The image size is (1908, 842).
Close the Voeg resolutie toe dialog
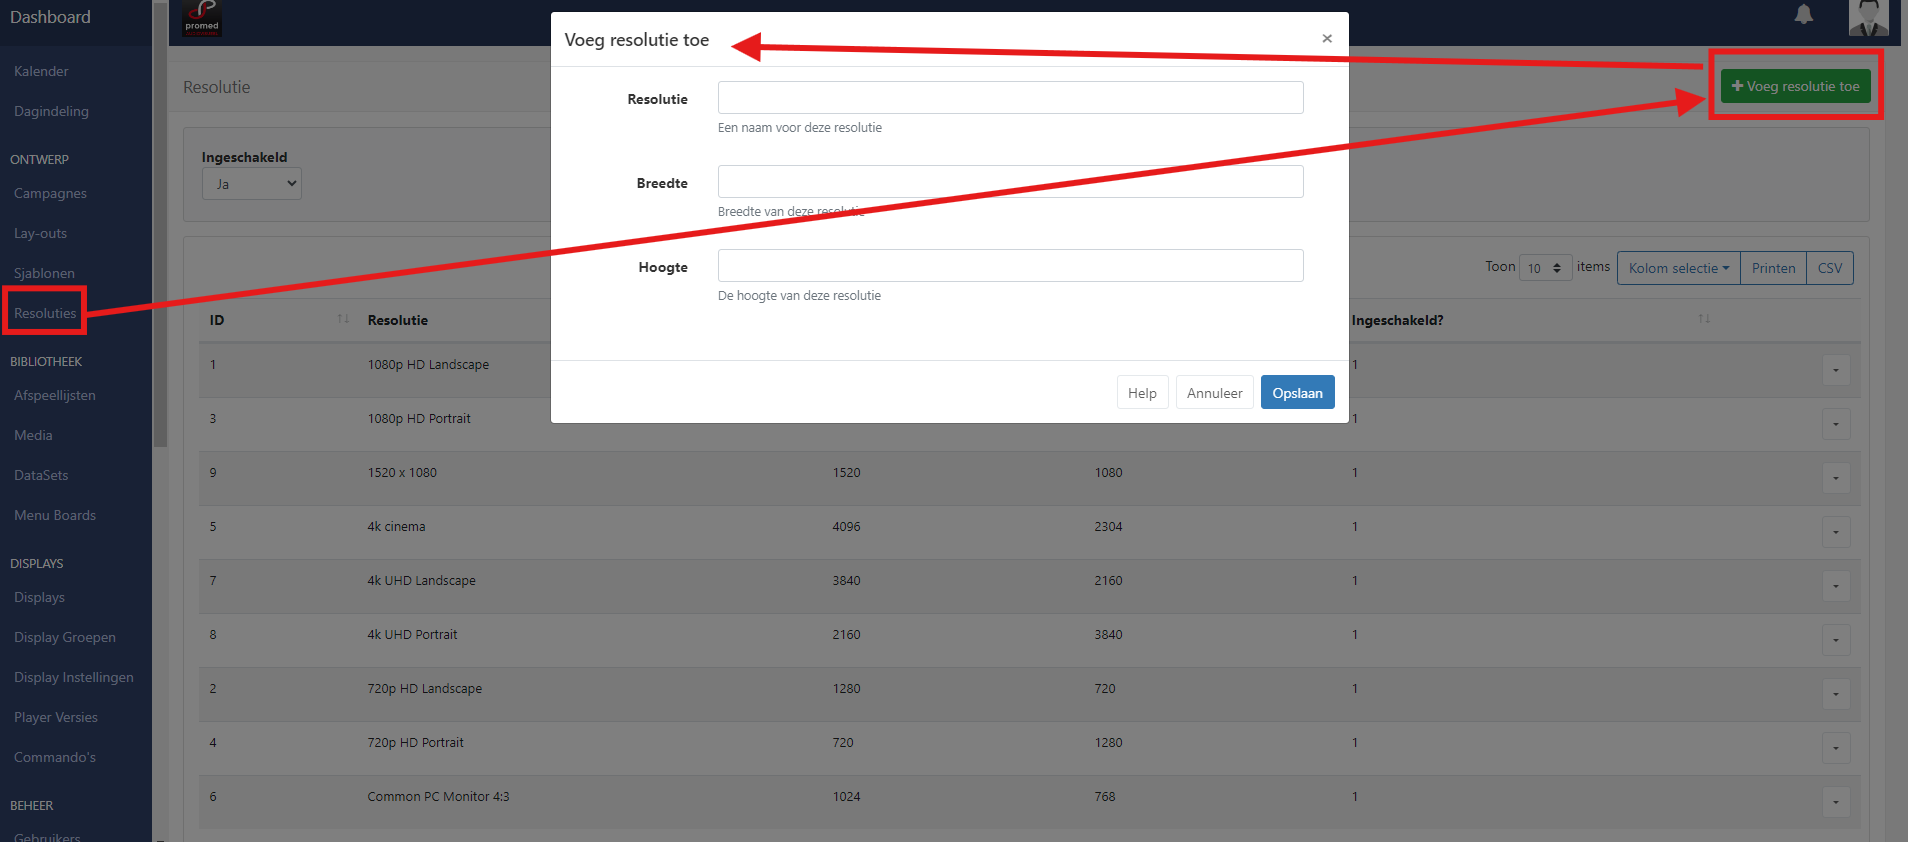click(x=1326, y=39)
